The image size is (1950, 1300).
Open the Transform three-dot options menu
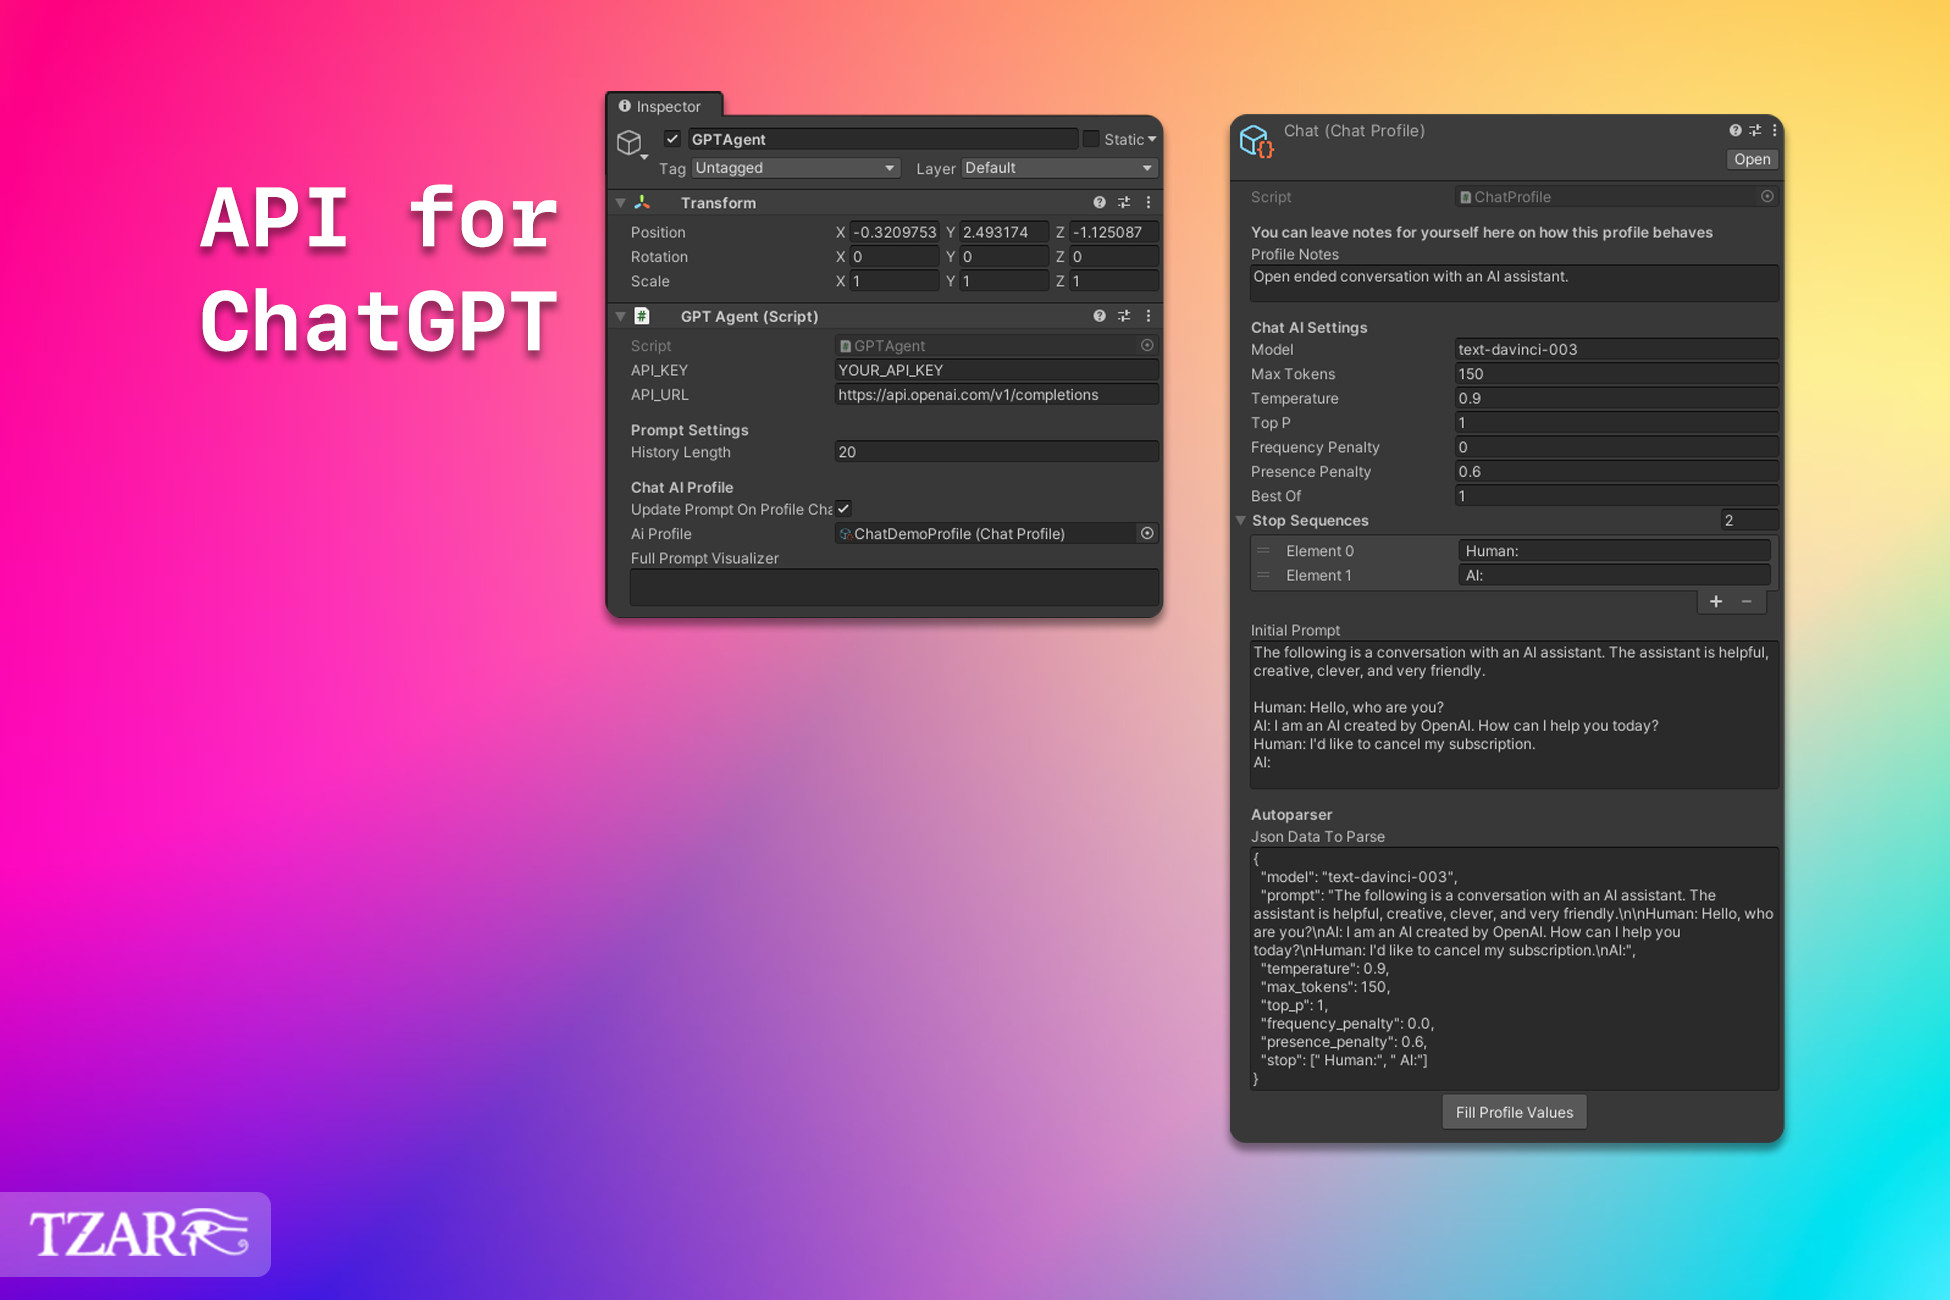click(1148, 202)
